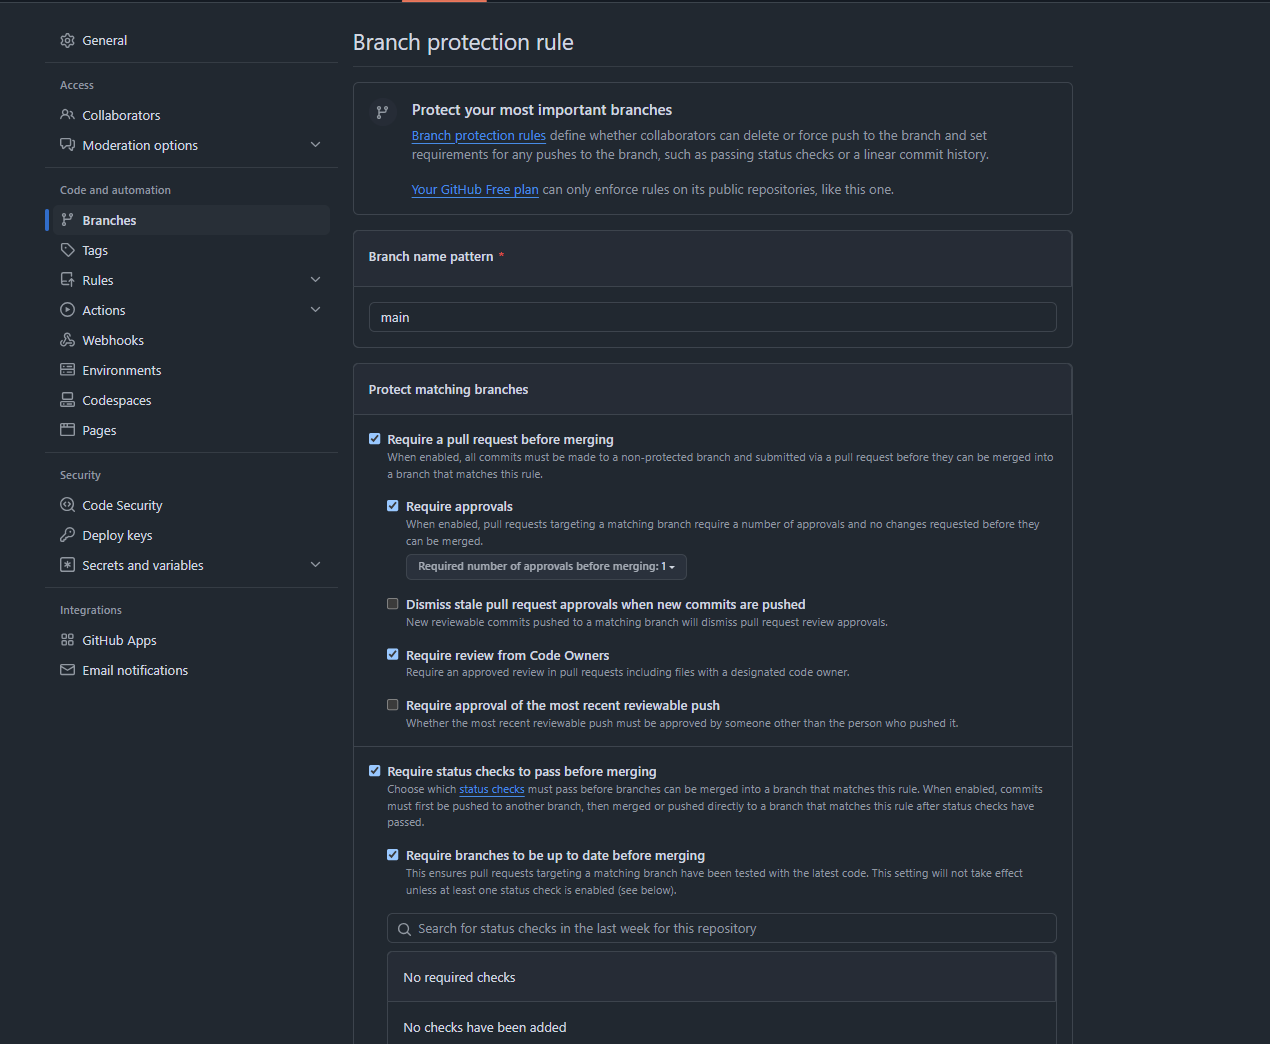Click the branch icon beside 'Protect your most important branches'
The width and height of the screenshot is (1270, 1044).
coord(382,112)
